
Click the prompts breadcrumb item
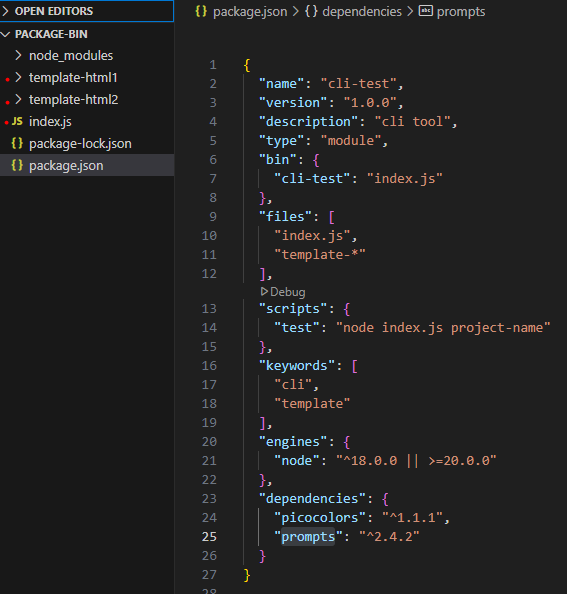point(461,12)
